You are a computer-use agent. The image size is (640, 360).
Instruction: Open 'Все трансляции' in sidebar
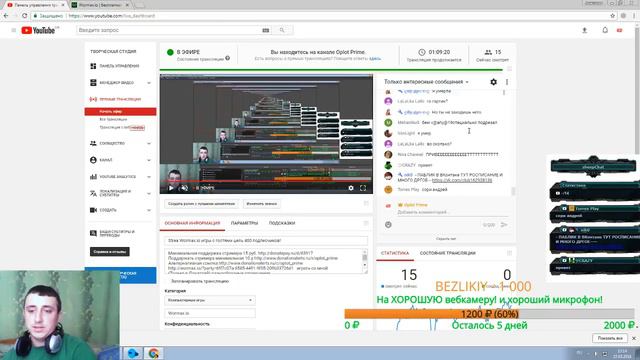point(113,119)
